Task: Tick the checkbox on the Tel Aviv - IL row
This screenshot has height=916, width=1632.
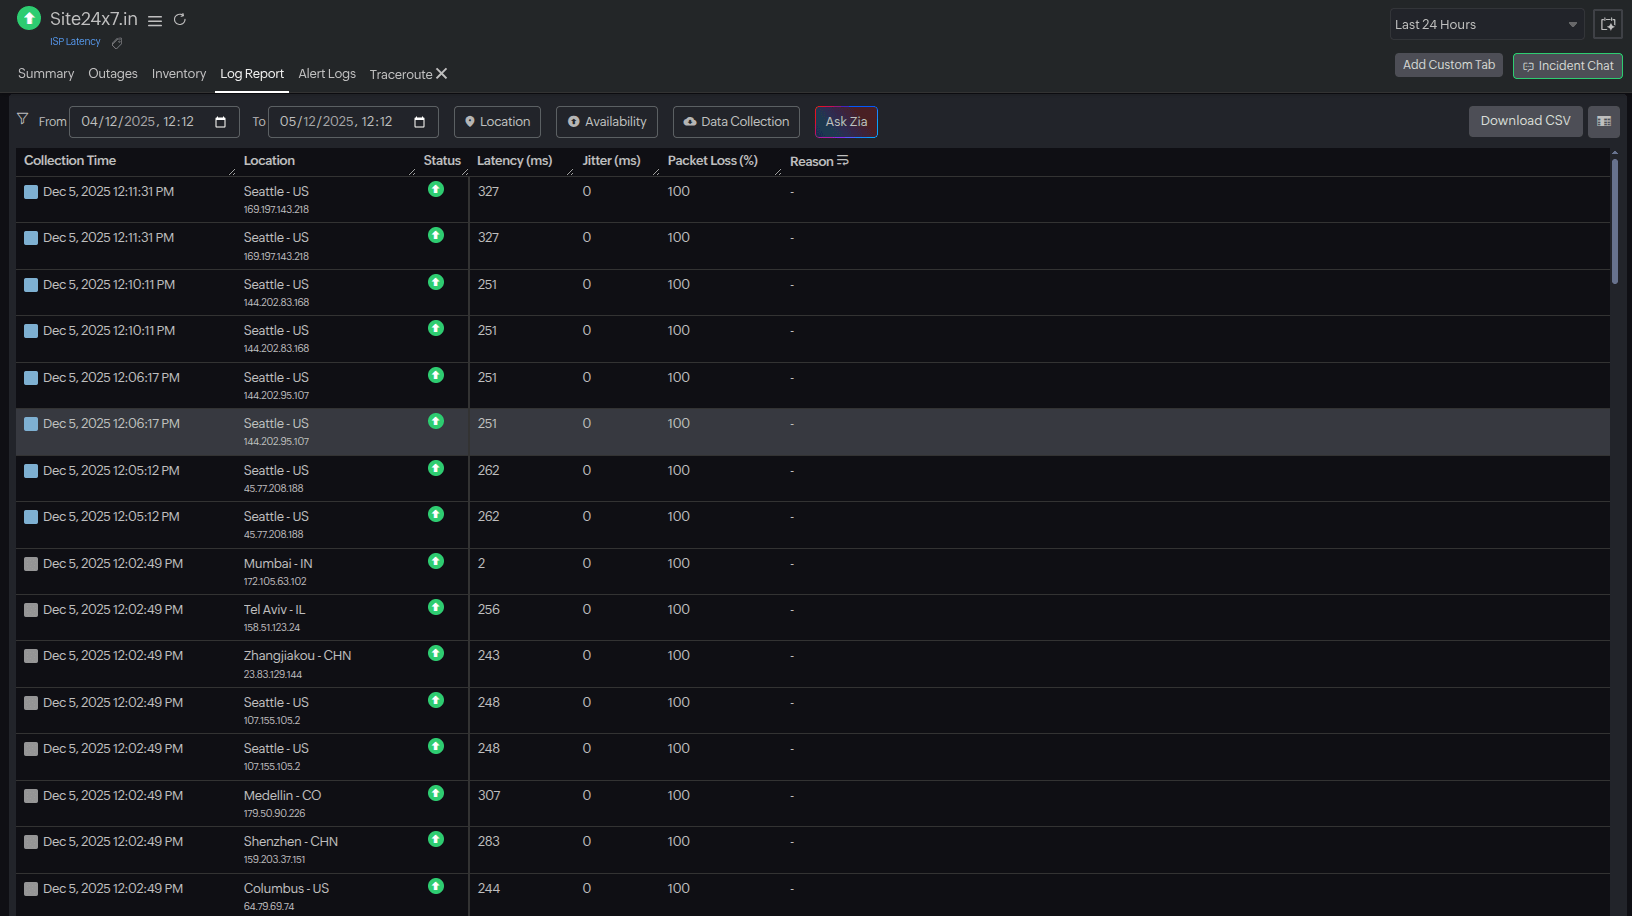Action: 30,610
